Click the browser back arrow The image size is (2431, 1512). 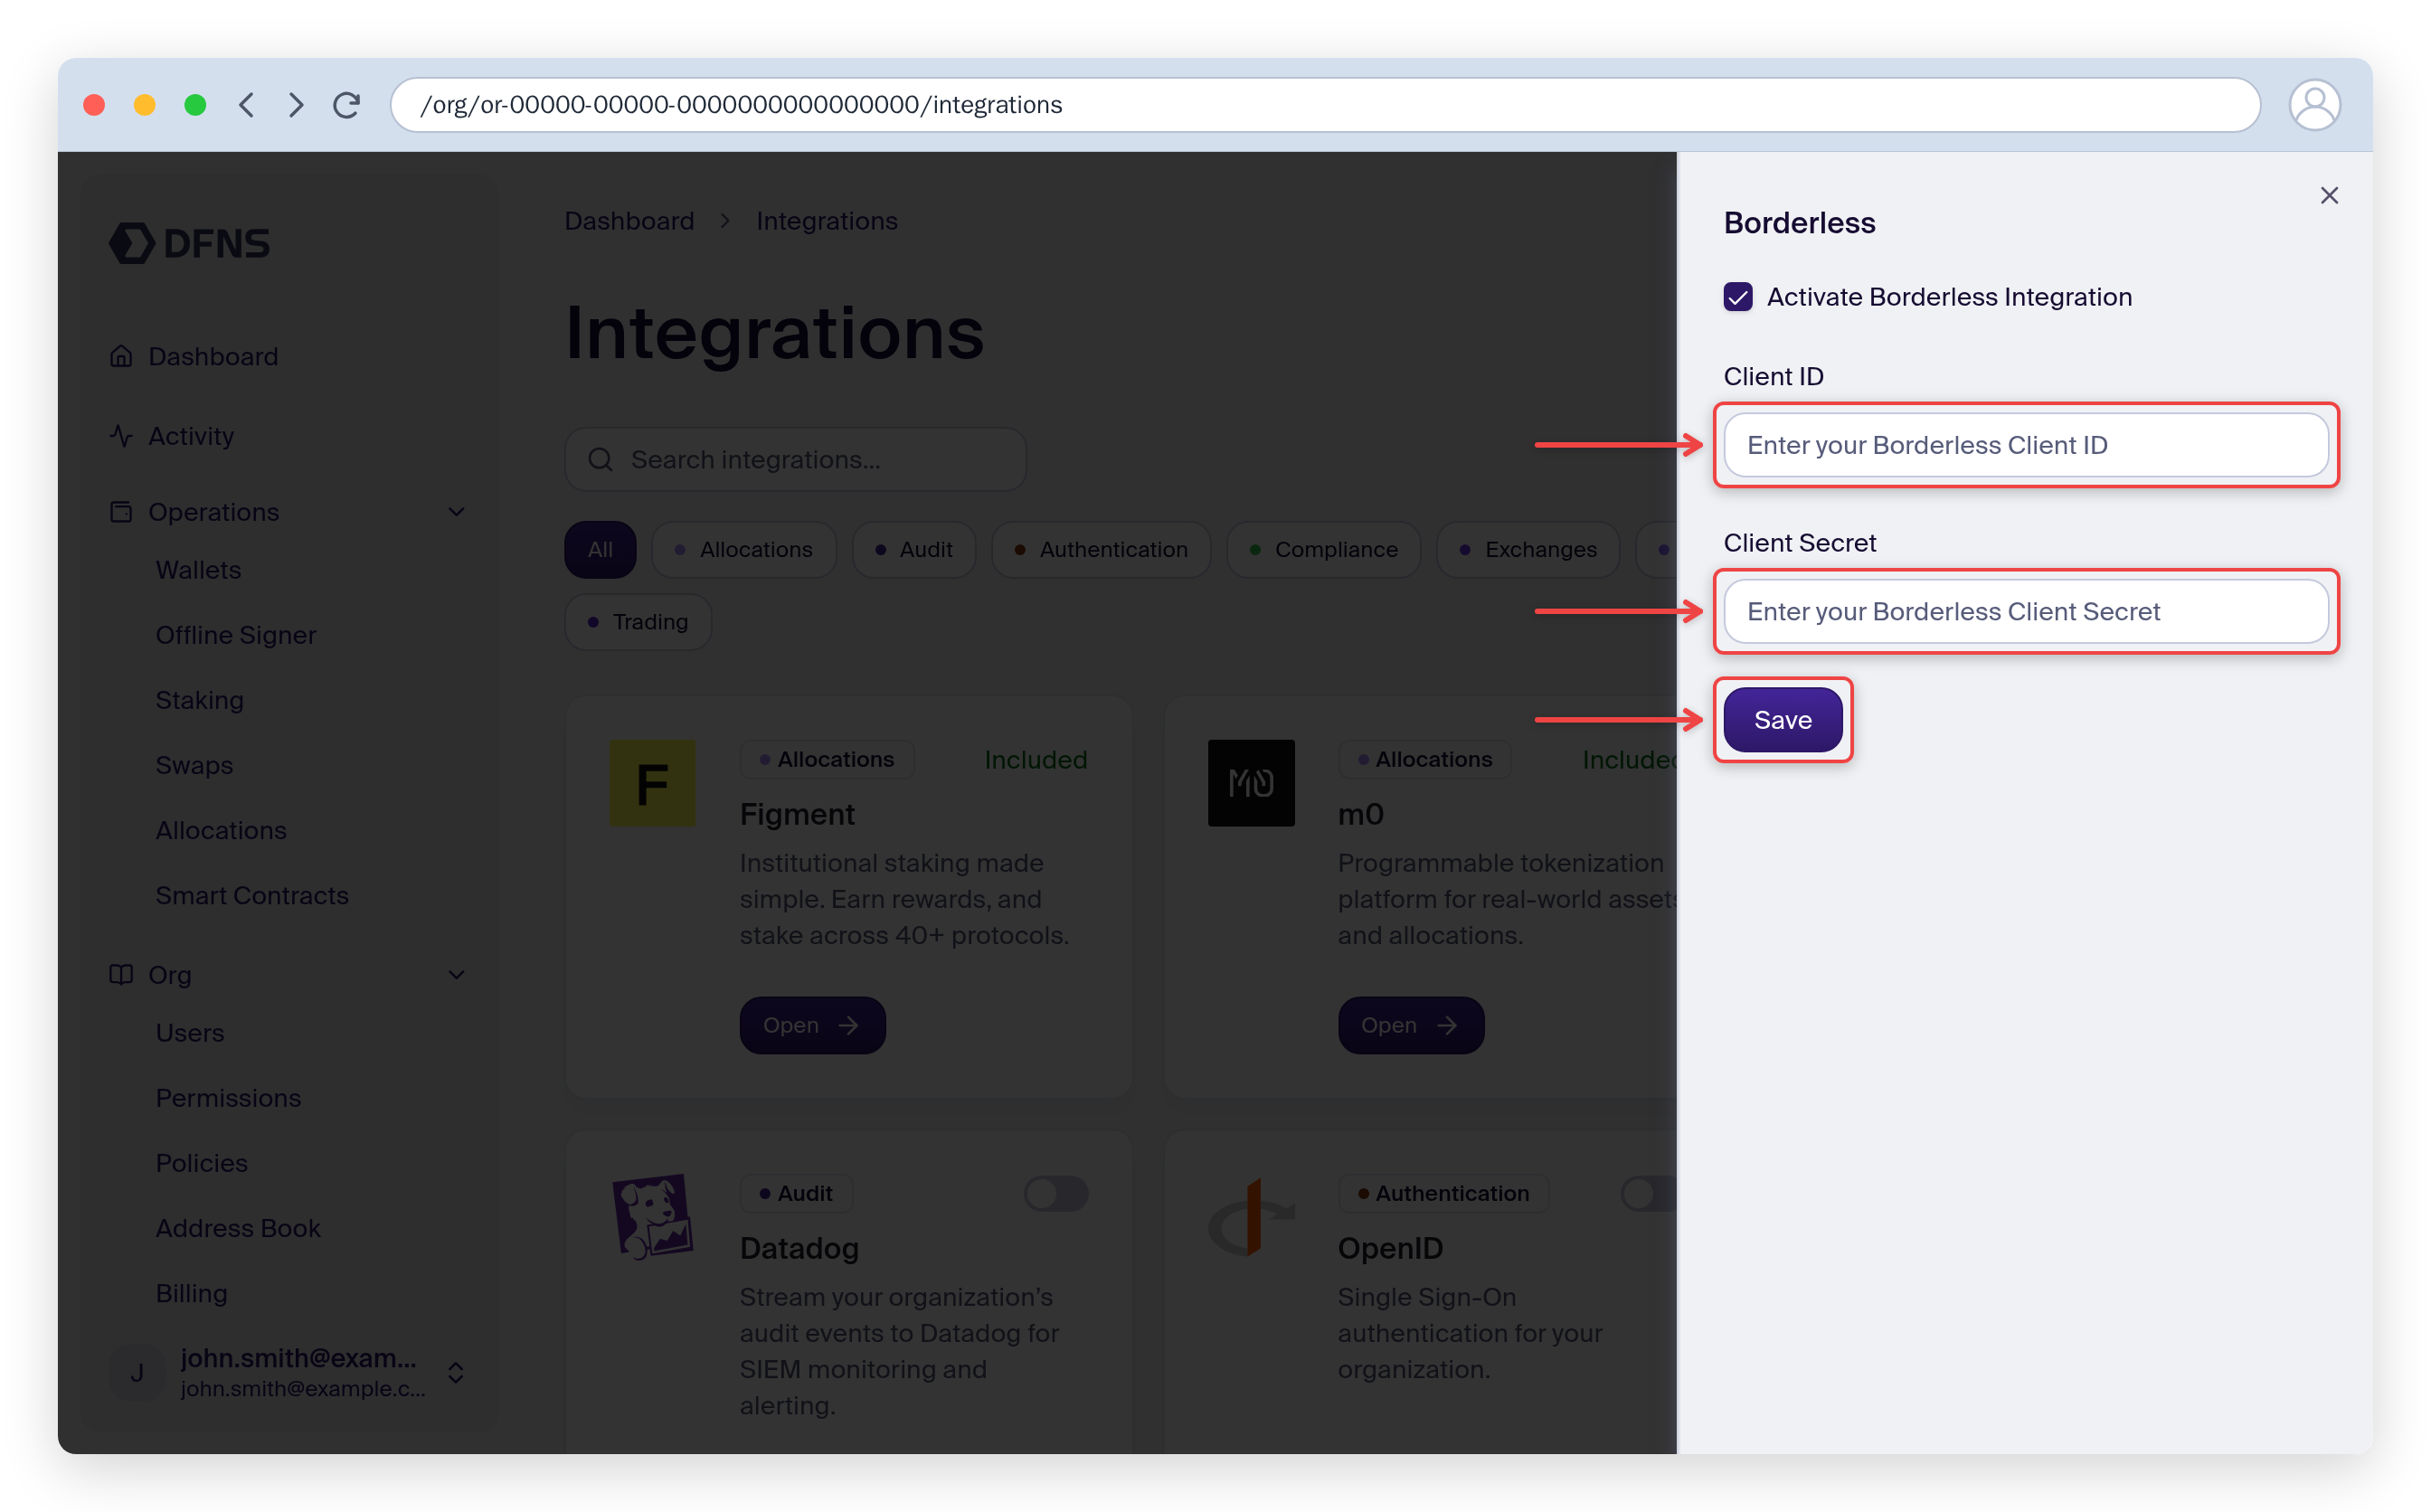point(247,105)
